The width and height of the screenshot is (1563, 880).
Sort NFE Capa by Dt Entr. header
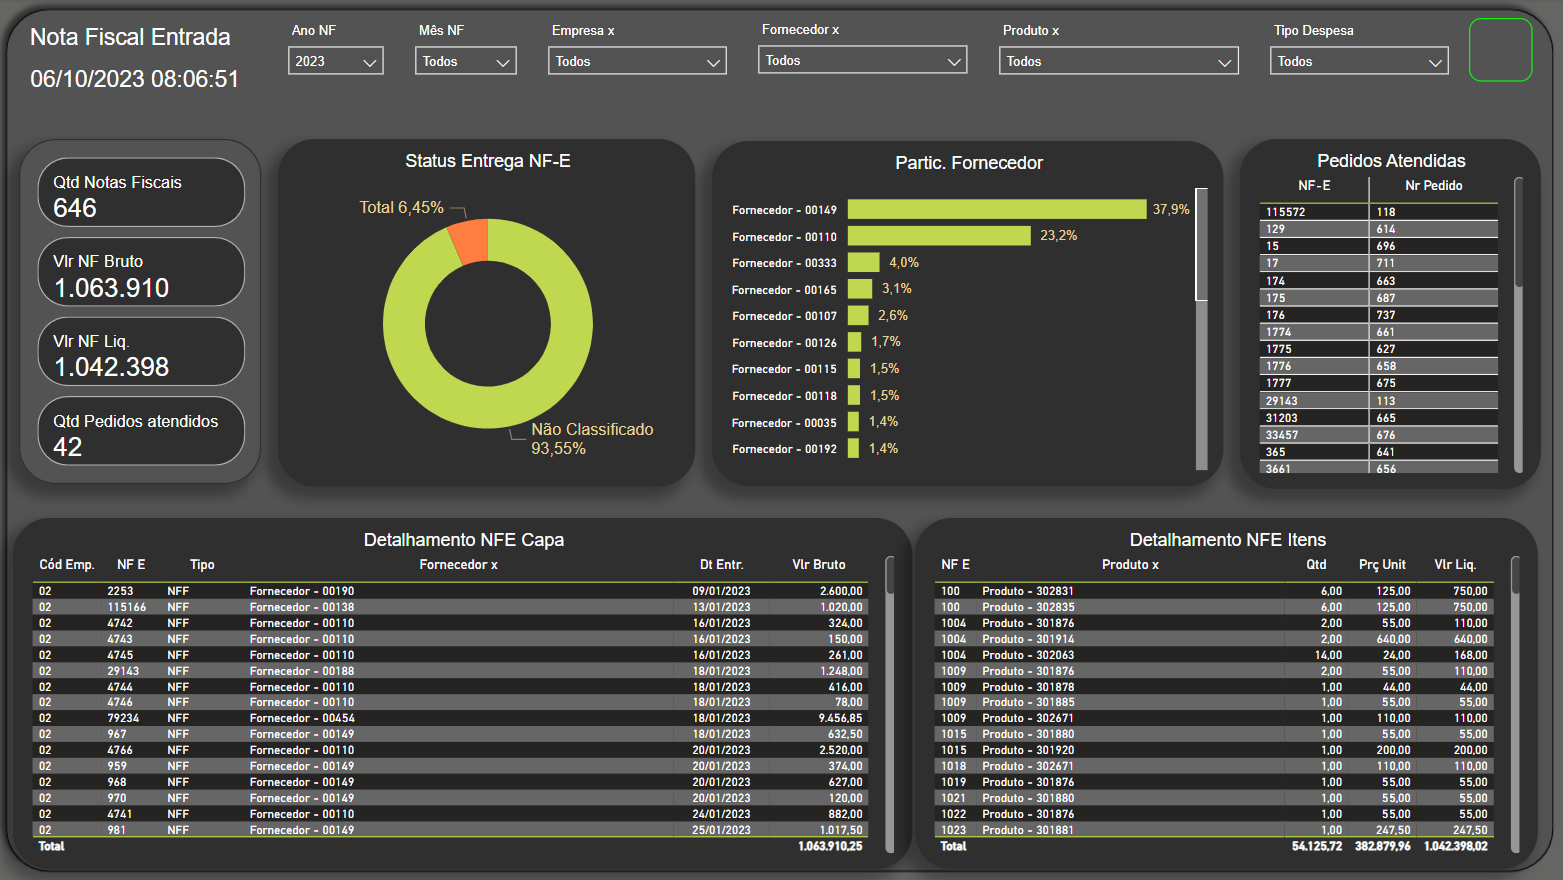point(721,565)
